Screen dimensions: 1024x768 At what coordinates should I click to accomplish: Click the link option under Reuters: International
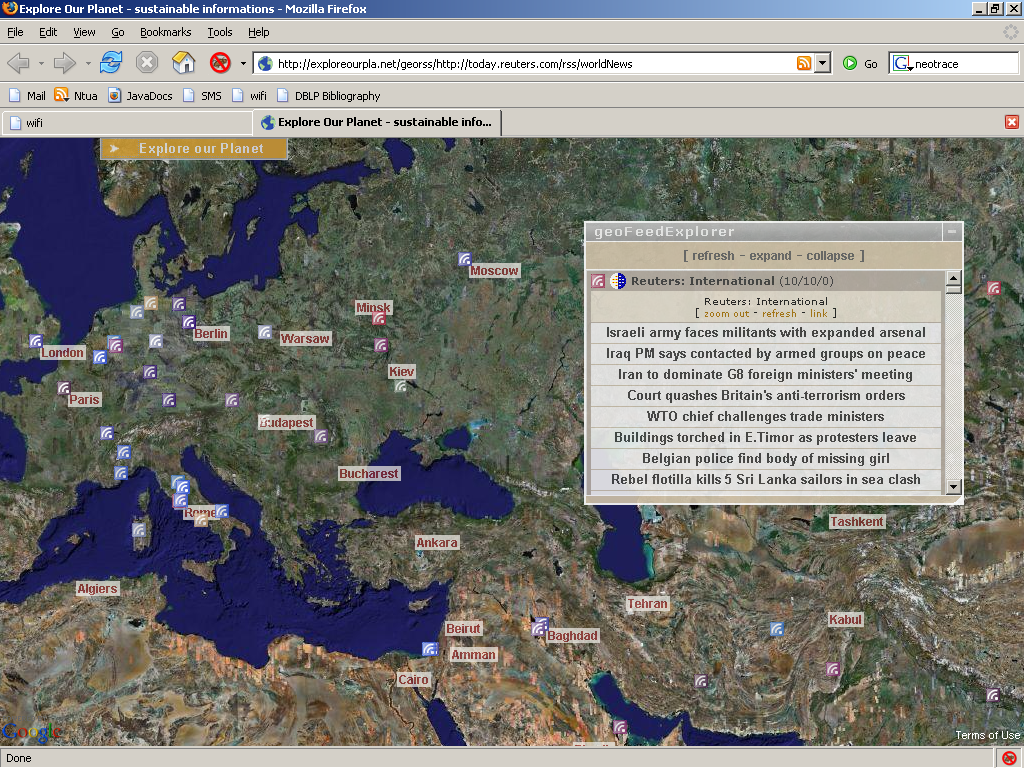tap(818, 313)
